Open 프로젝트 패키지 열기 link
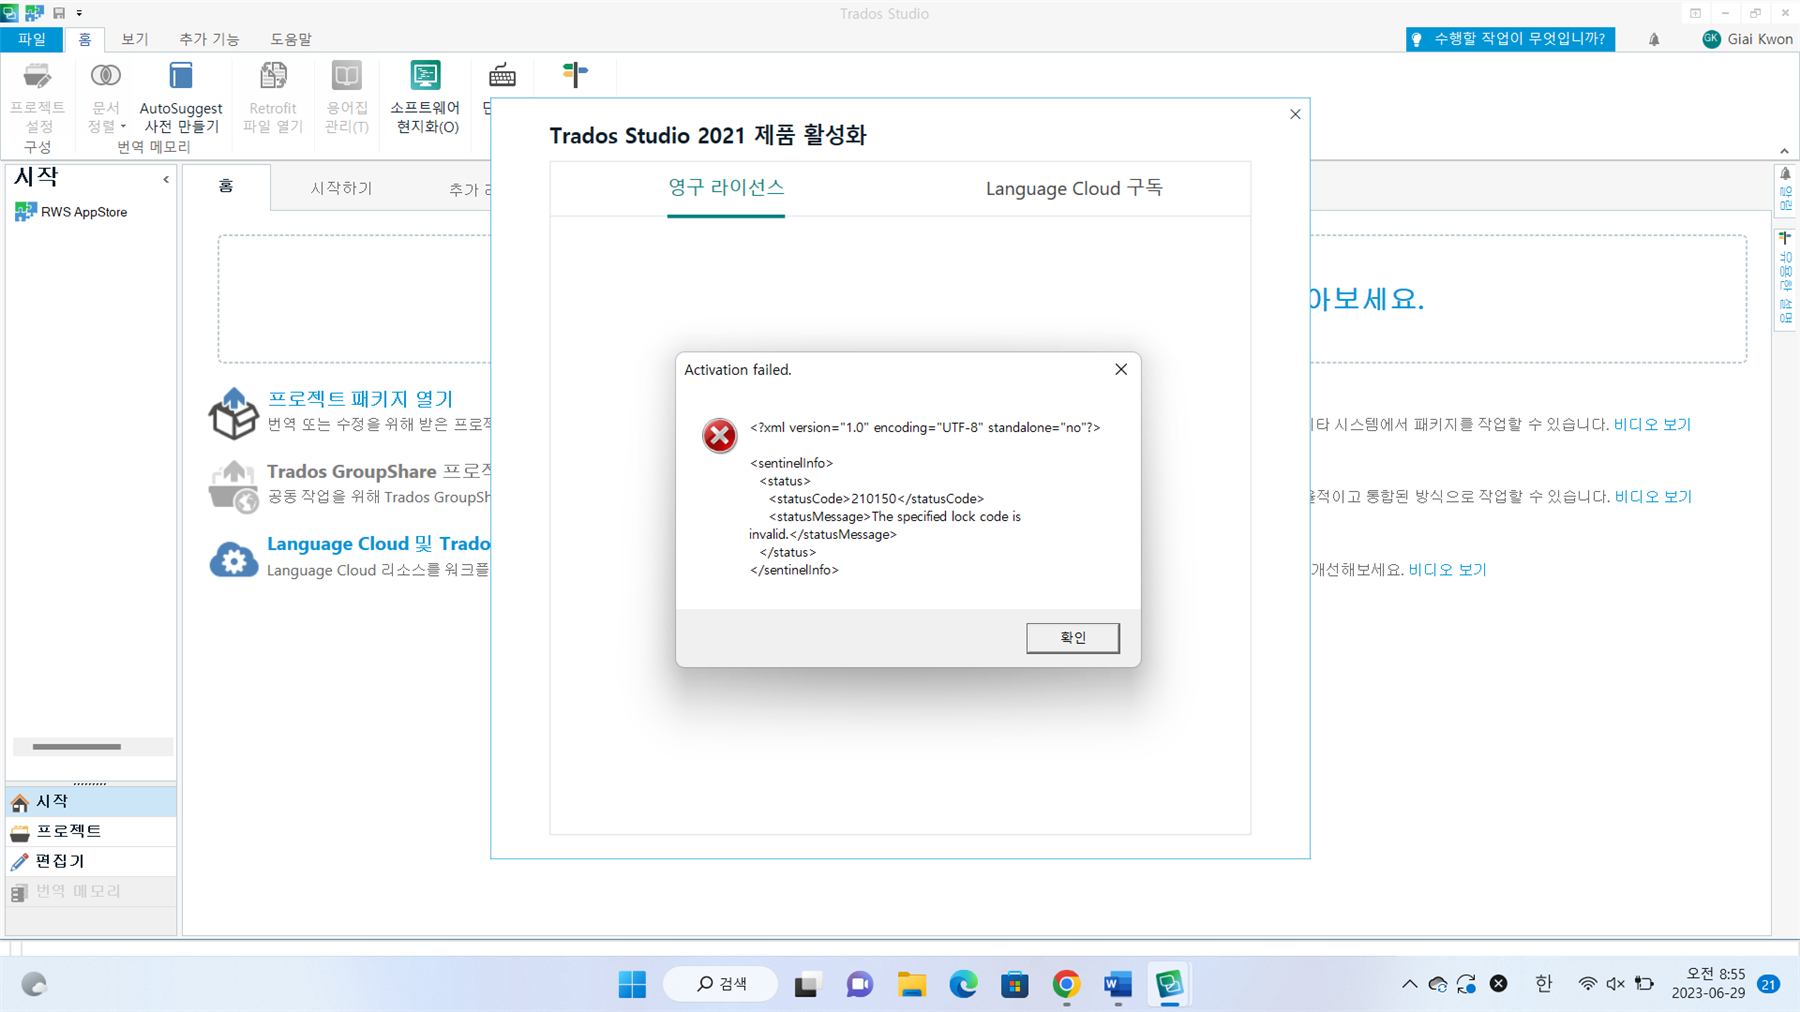The height and width of the screenshot is (1012, 1800). coord(360,398)
